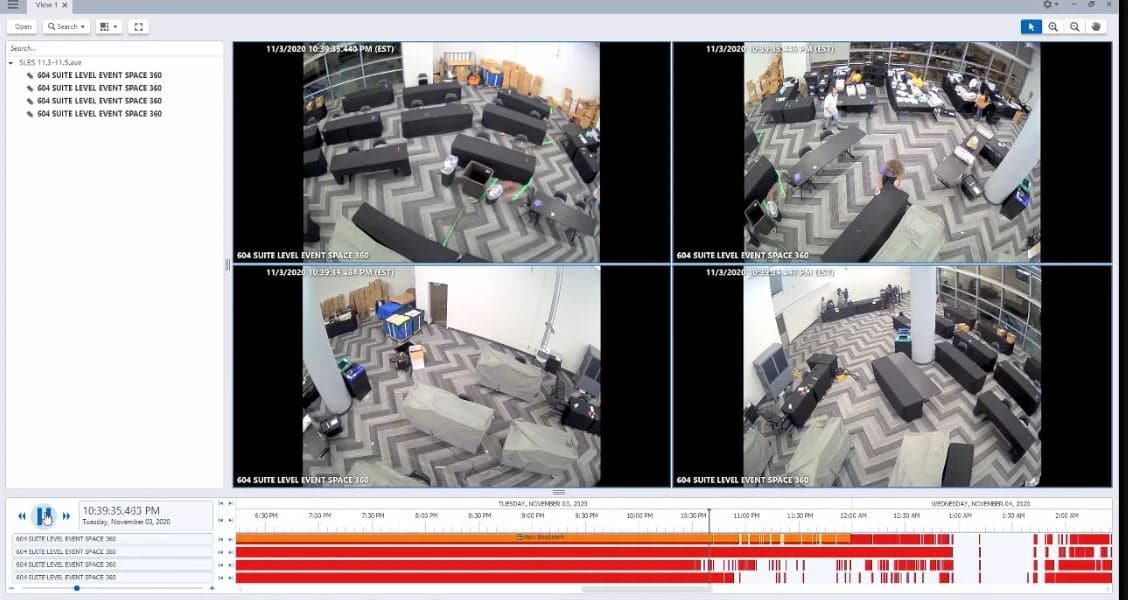Viewport: 1128px width, 600px height.
Task: Open settings gear dropdown
Action: coord(1050,5)
